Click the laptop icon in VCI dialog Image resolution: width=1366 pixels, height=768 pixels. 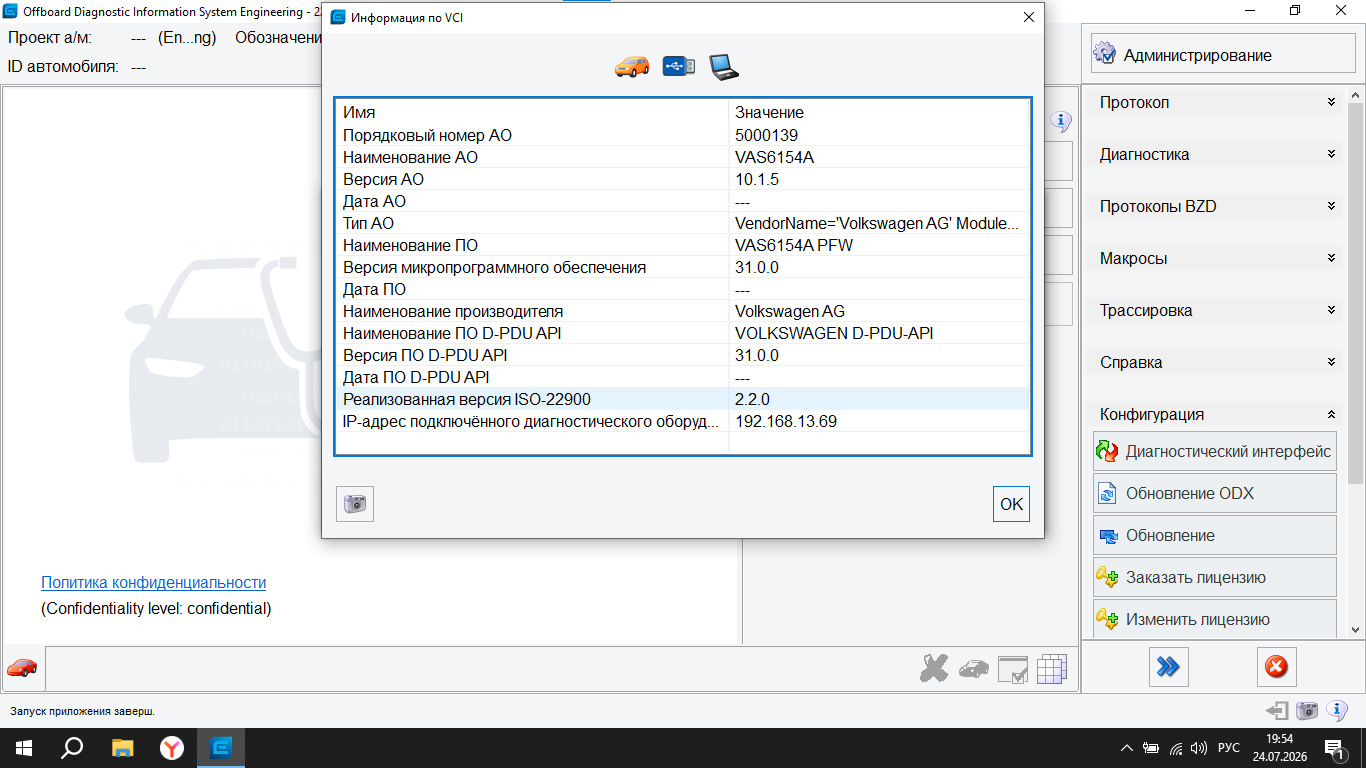pyautogui.click(x=724, y=67)
